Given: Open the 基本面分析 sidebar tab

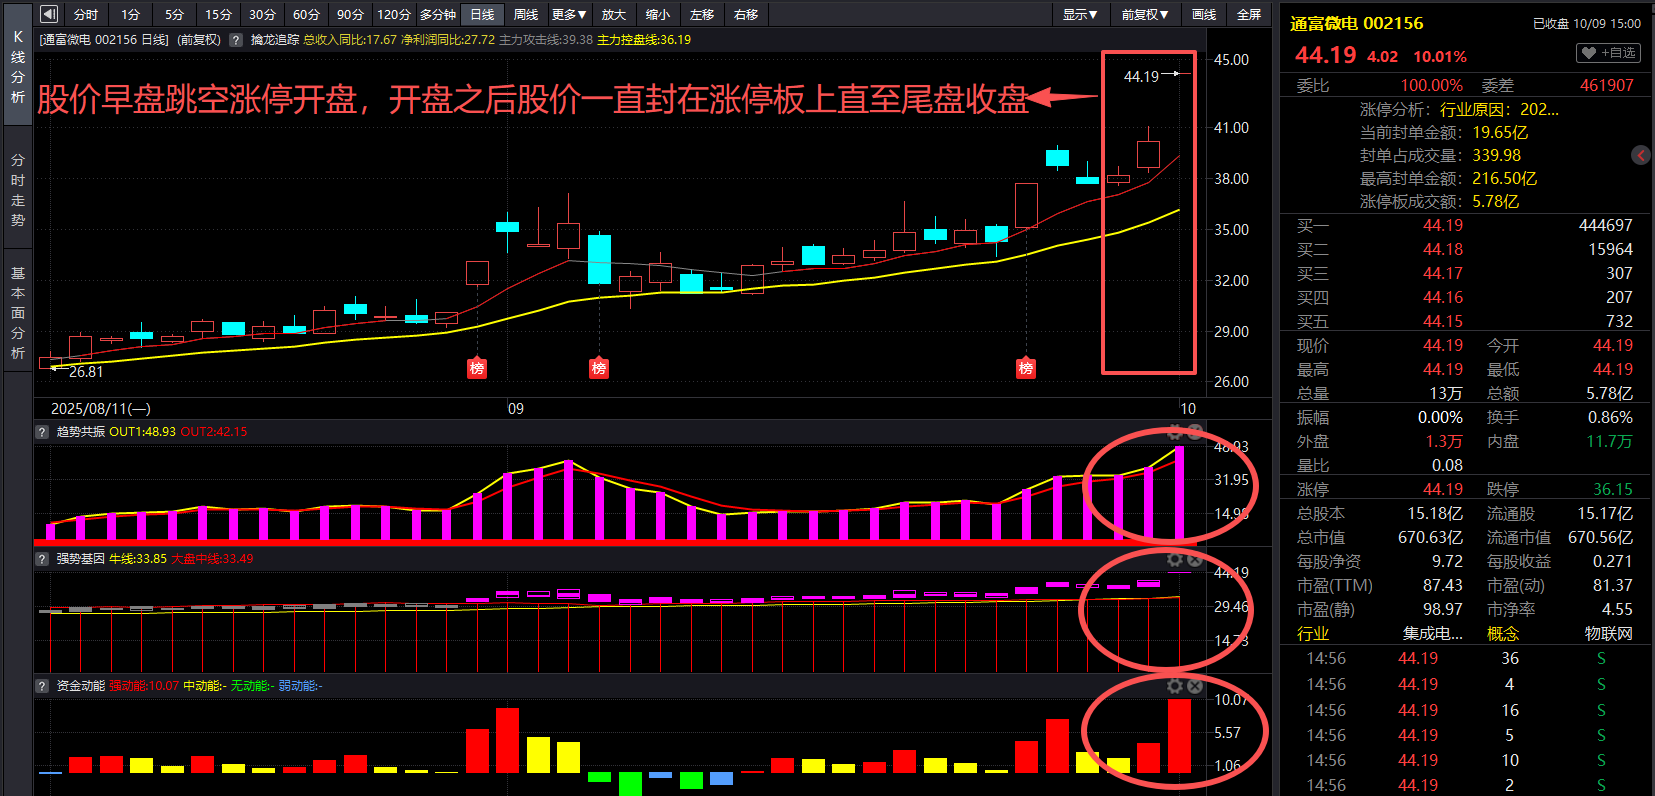Looking at the screenshot, I should coord(17,313).
